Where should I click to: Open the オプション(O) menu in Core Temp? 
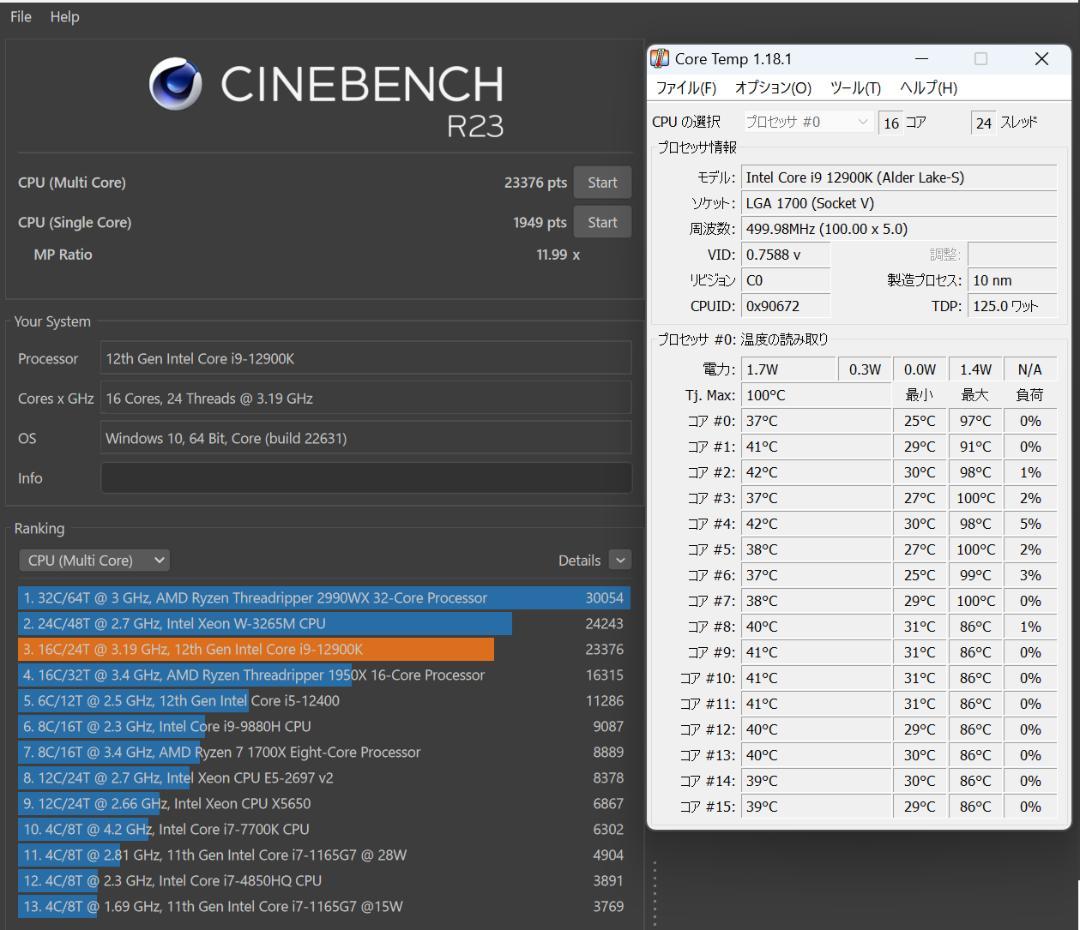tap(773, 87)
